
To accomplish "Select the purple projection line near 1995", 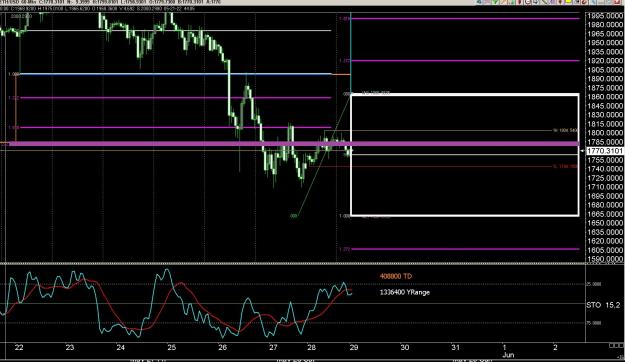I will click(x=465, y=18).
